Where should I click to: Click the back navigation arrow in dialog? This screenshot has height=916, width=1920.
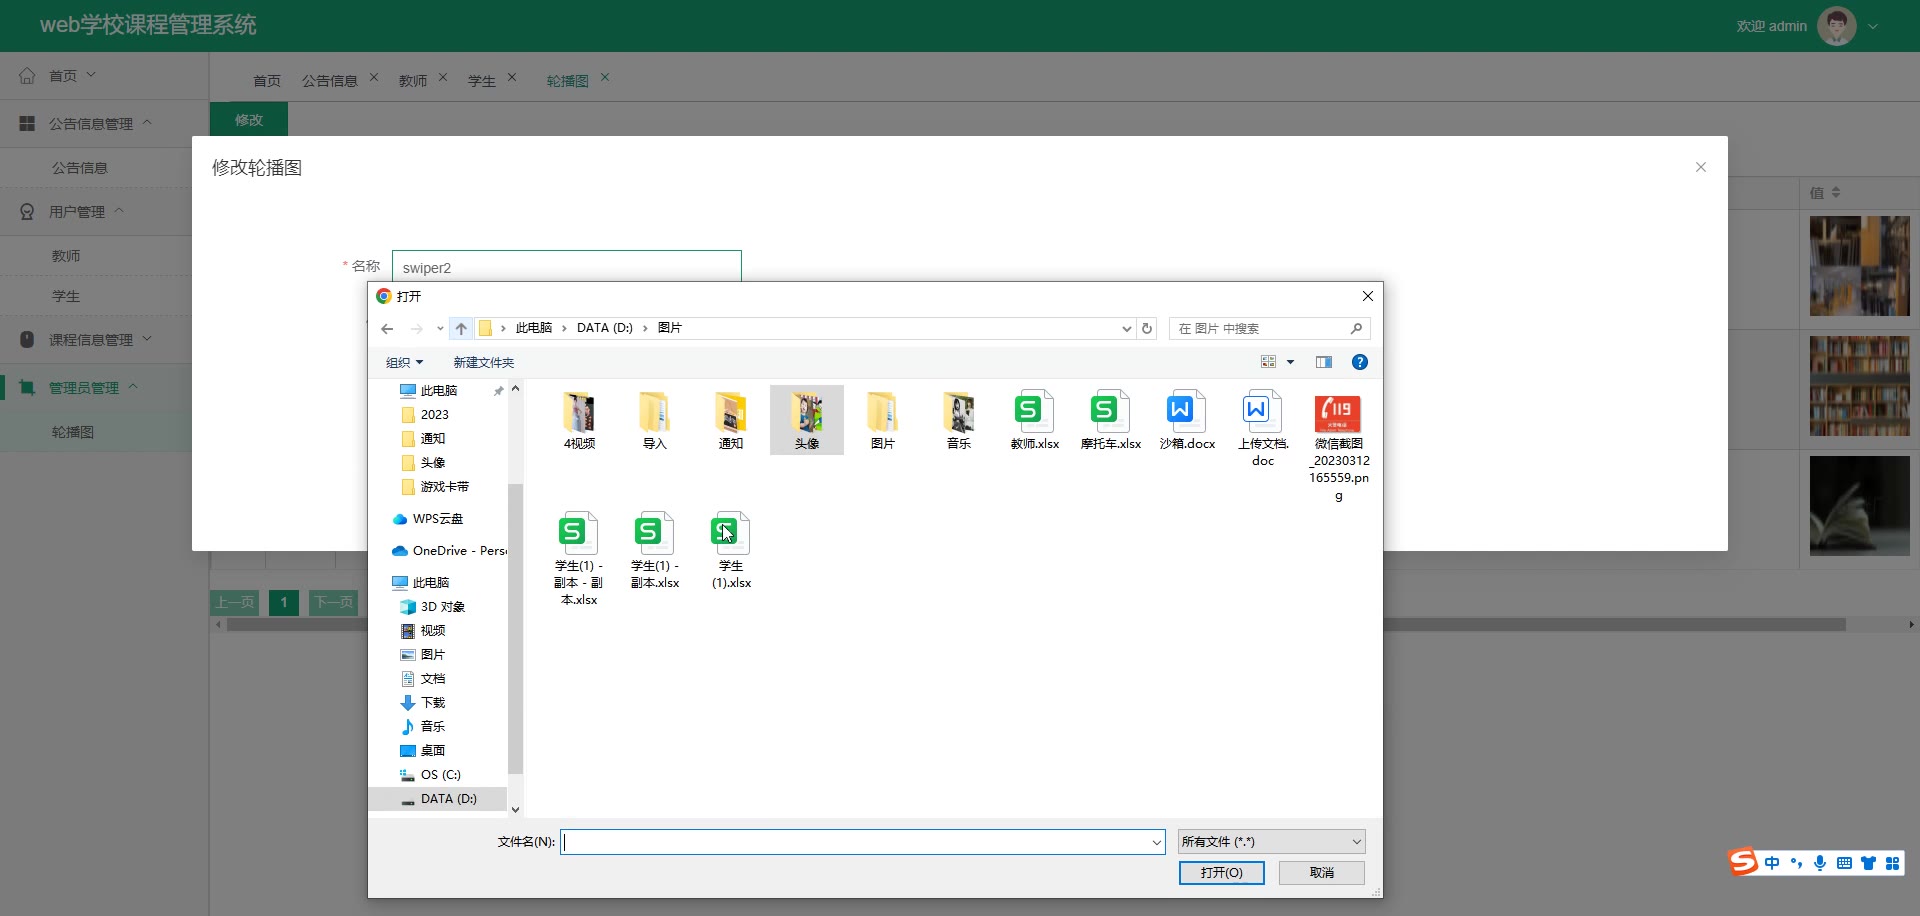[x=387, y=328]
